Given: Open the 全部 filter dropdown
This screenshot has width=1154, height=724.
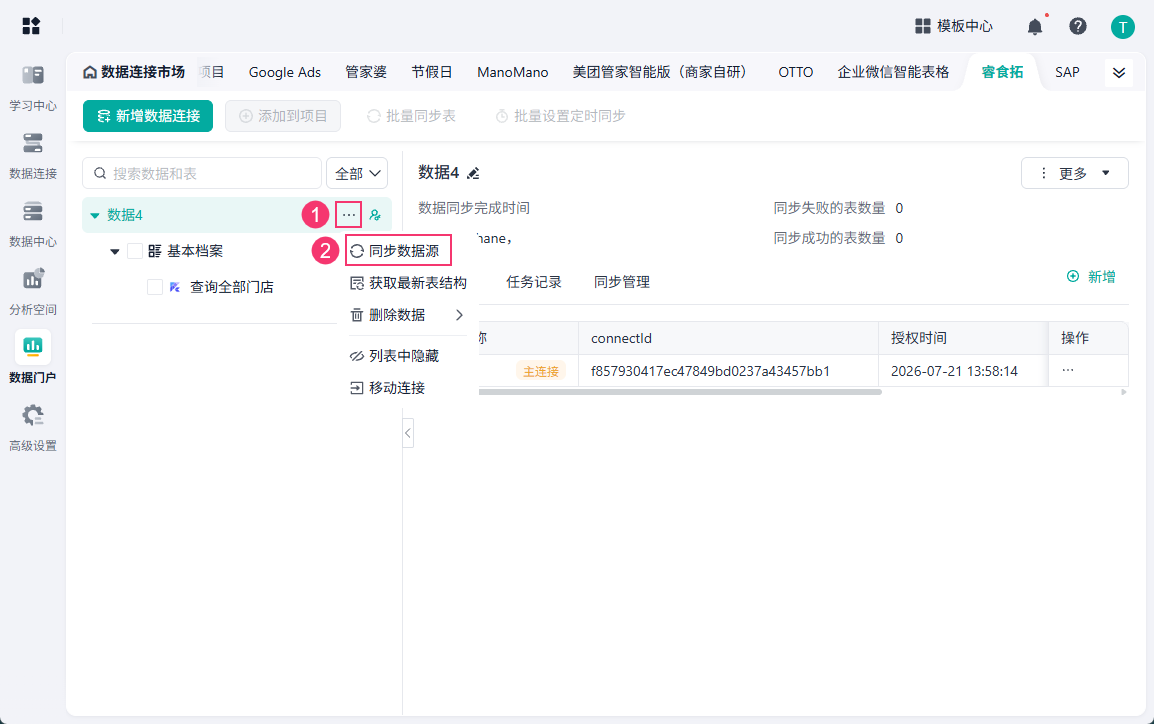Looking at the screenshot, I should point(357,174).
